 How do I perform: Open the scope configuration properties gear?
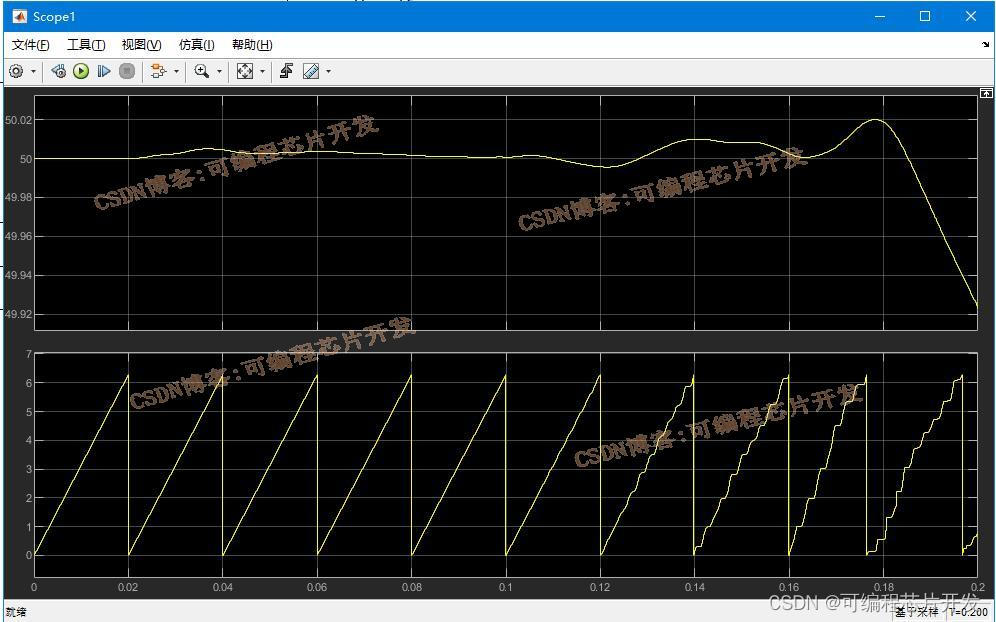coord(16,72)
